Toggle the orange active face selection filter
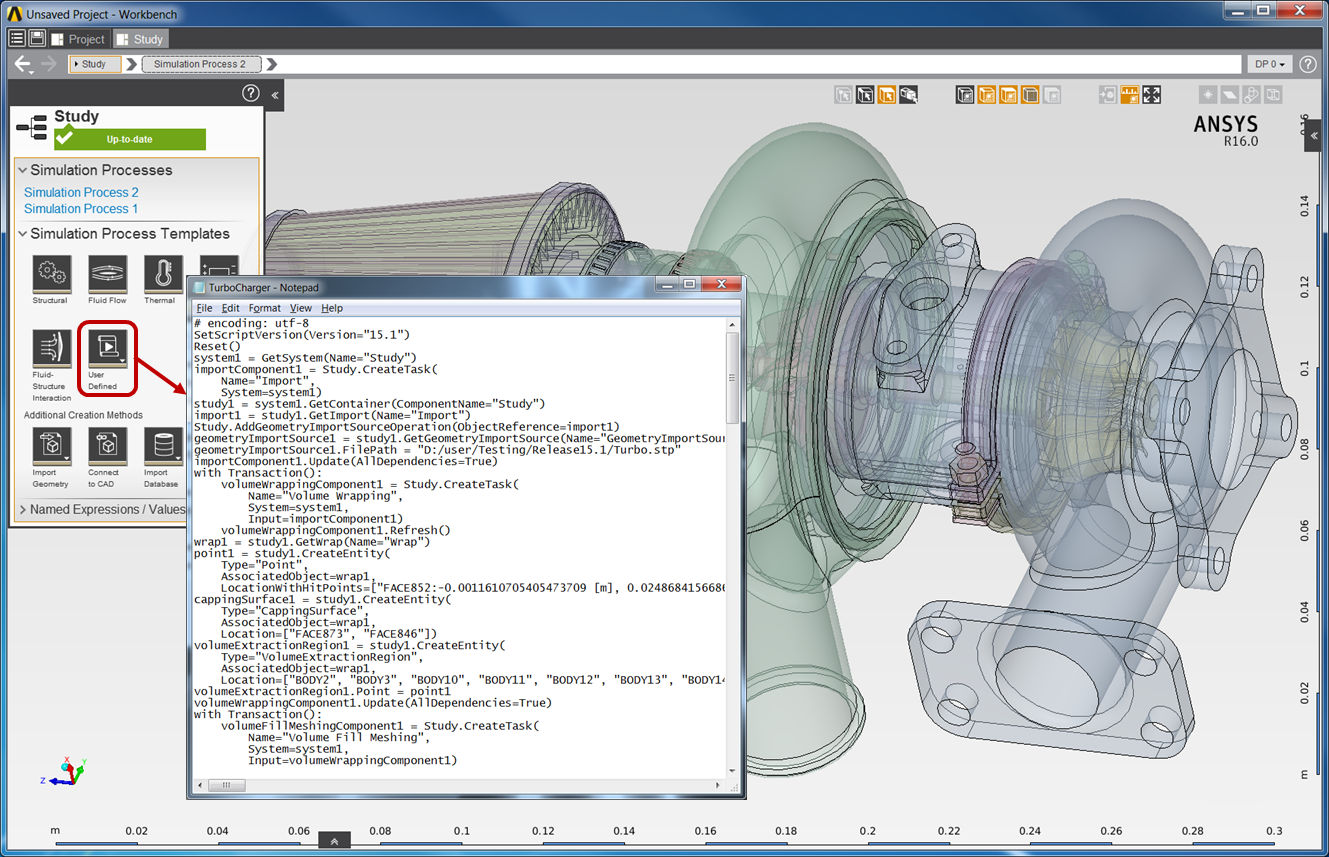The image size is (1329, 857). tap(887, 95)
